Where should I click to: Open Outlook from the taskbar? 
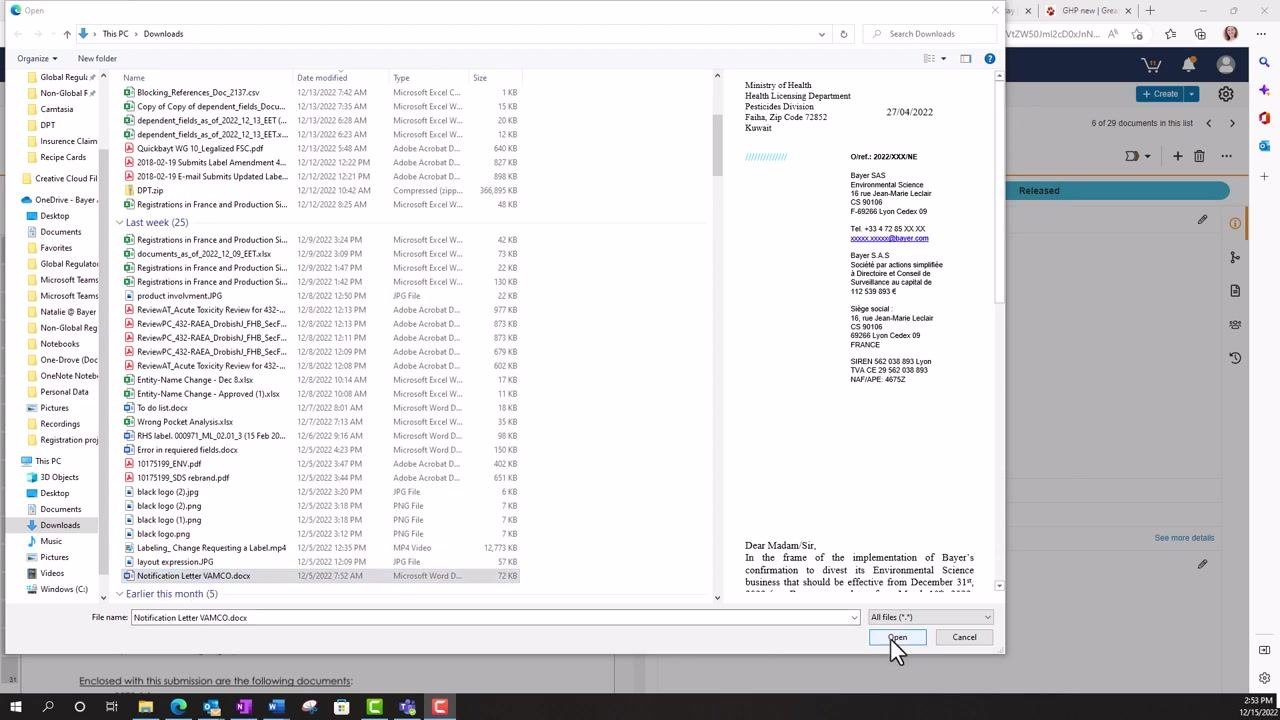coord(211,707)
